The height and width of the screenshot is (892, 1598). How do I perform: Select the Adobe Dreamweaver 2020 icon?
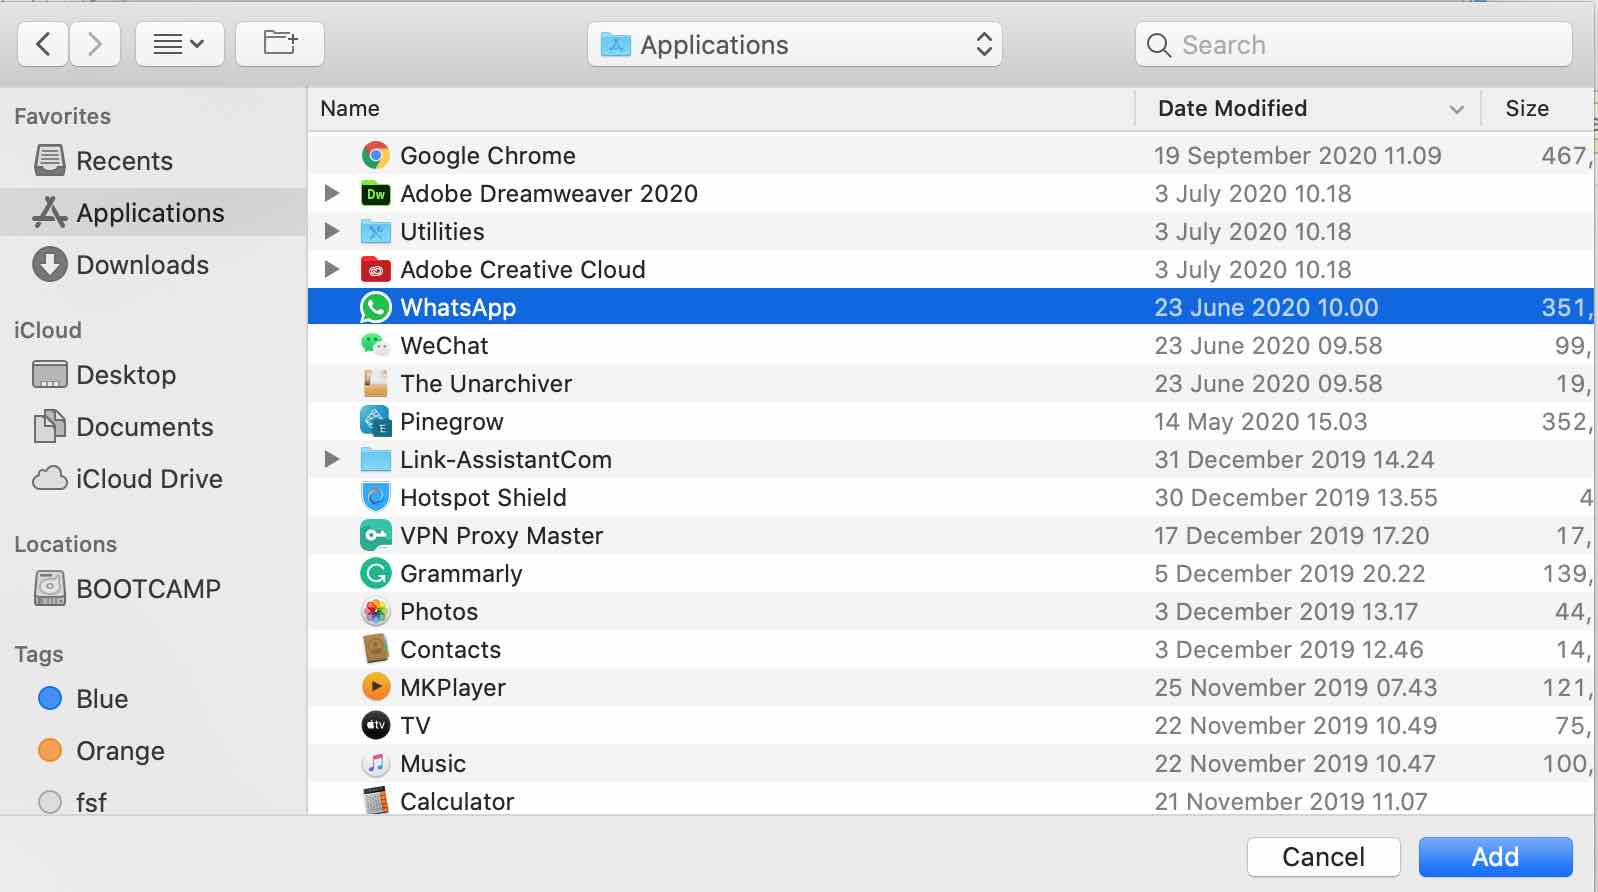tap(376, 194)
